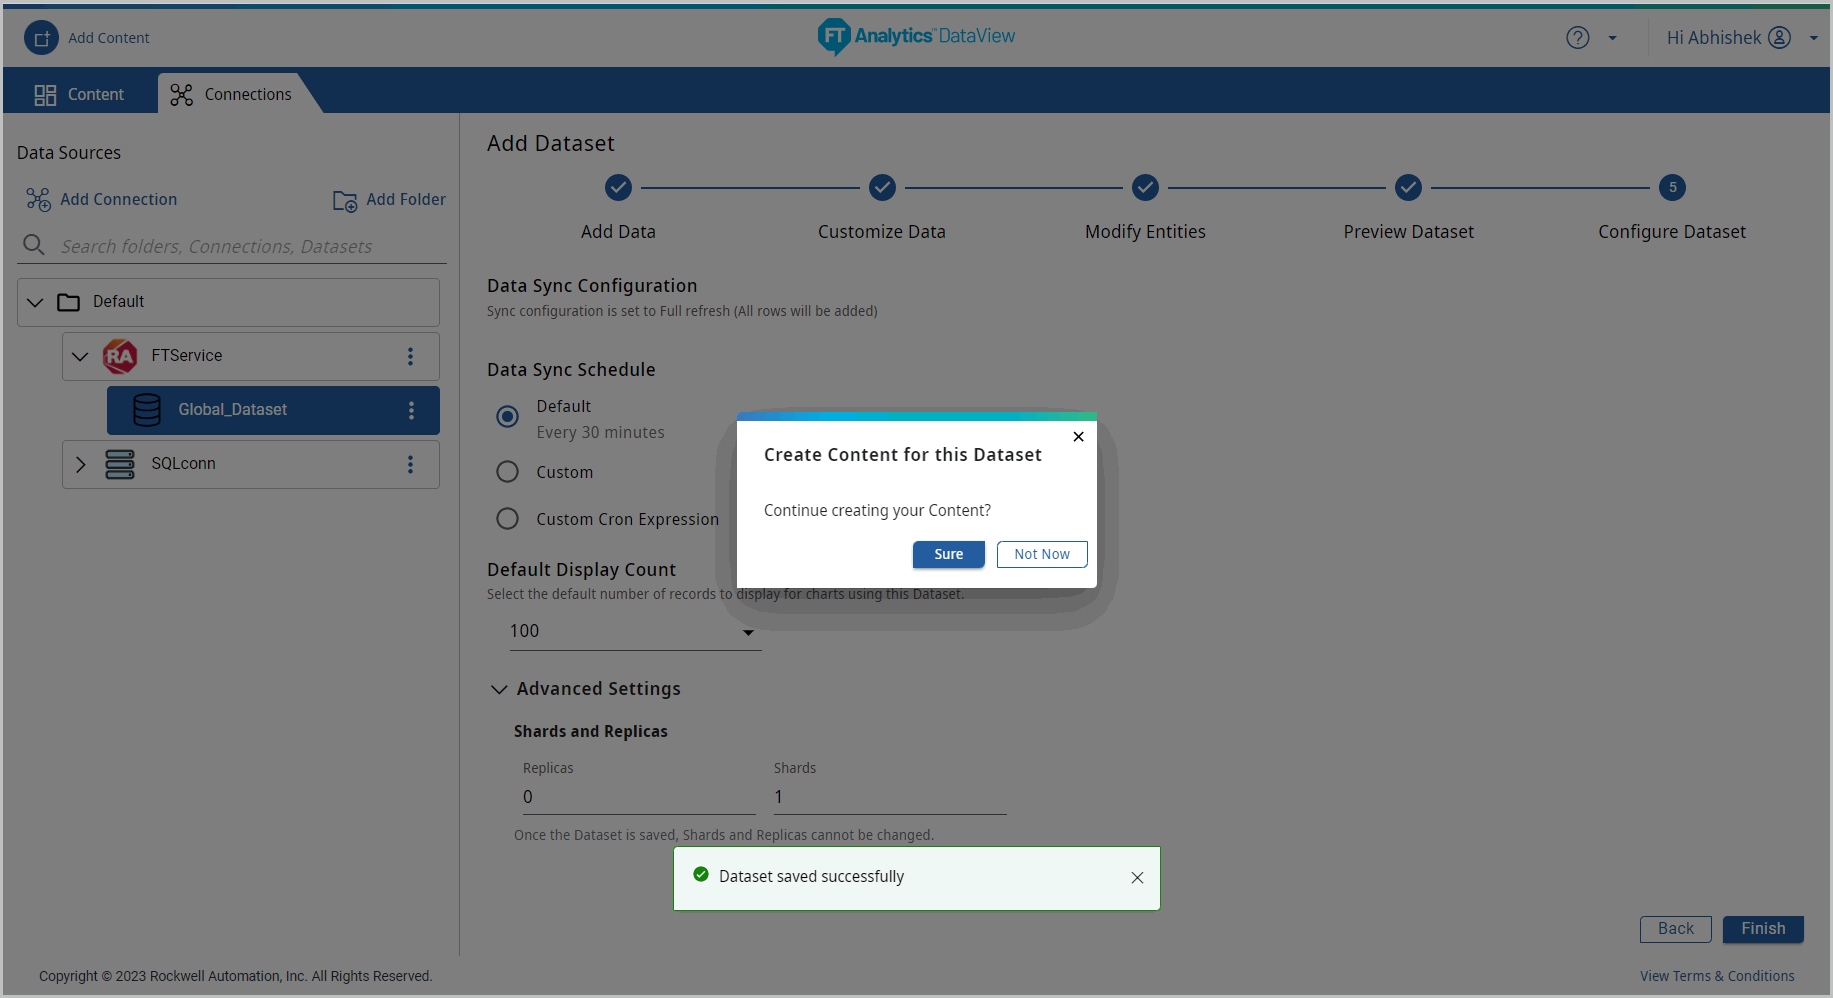Dismiss the Dataset saved successfully toast
The image size is (1833, 998).
pyautogui.click(x=1137, y=877)
